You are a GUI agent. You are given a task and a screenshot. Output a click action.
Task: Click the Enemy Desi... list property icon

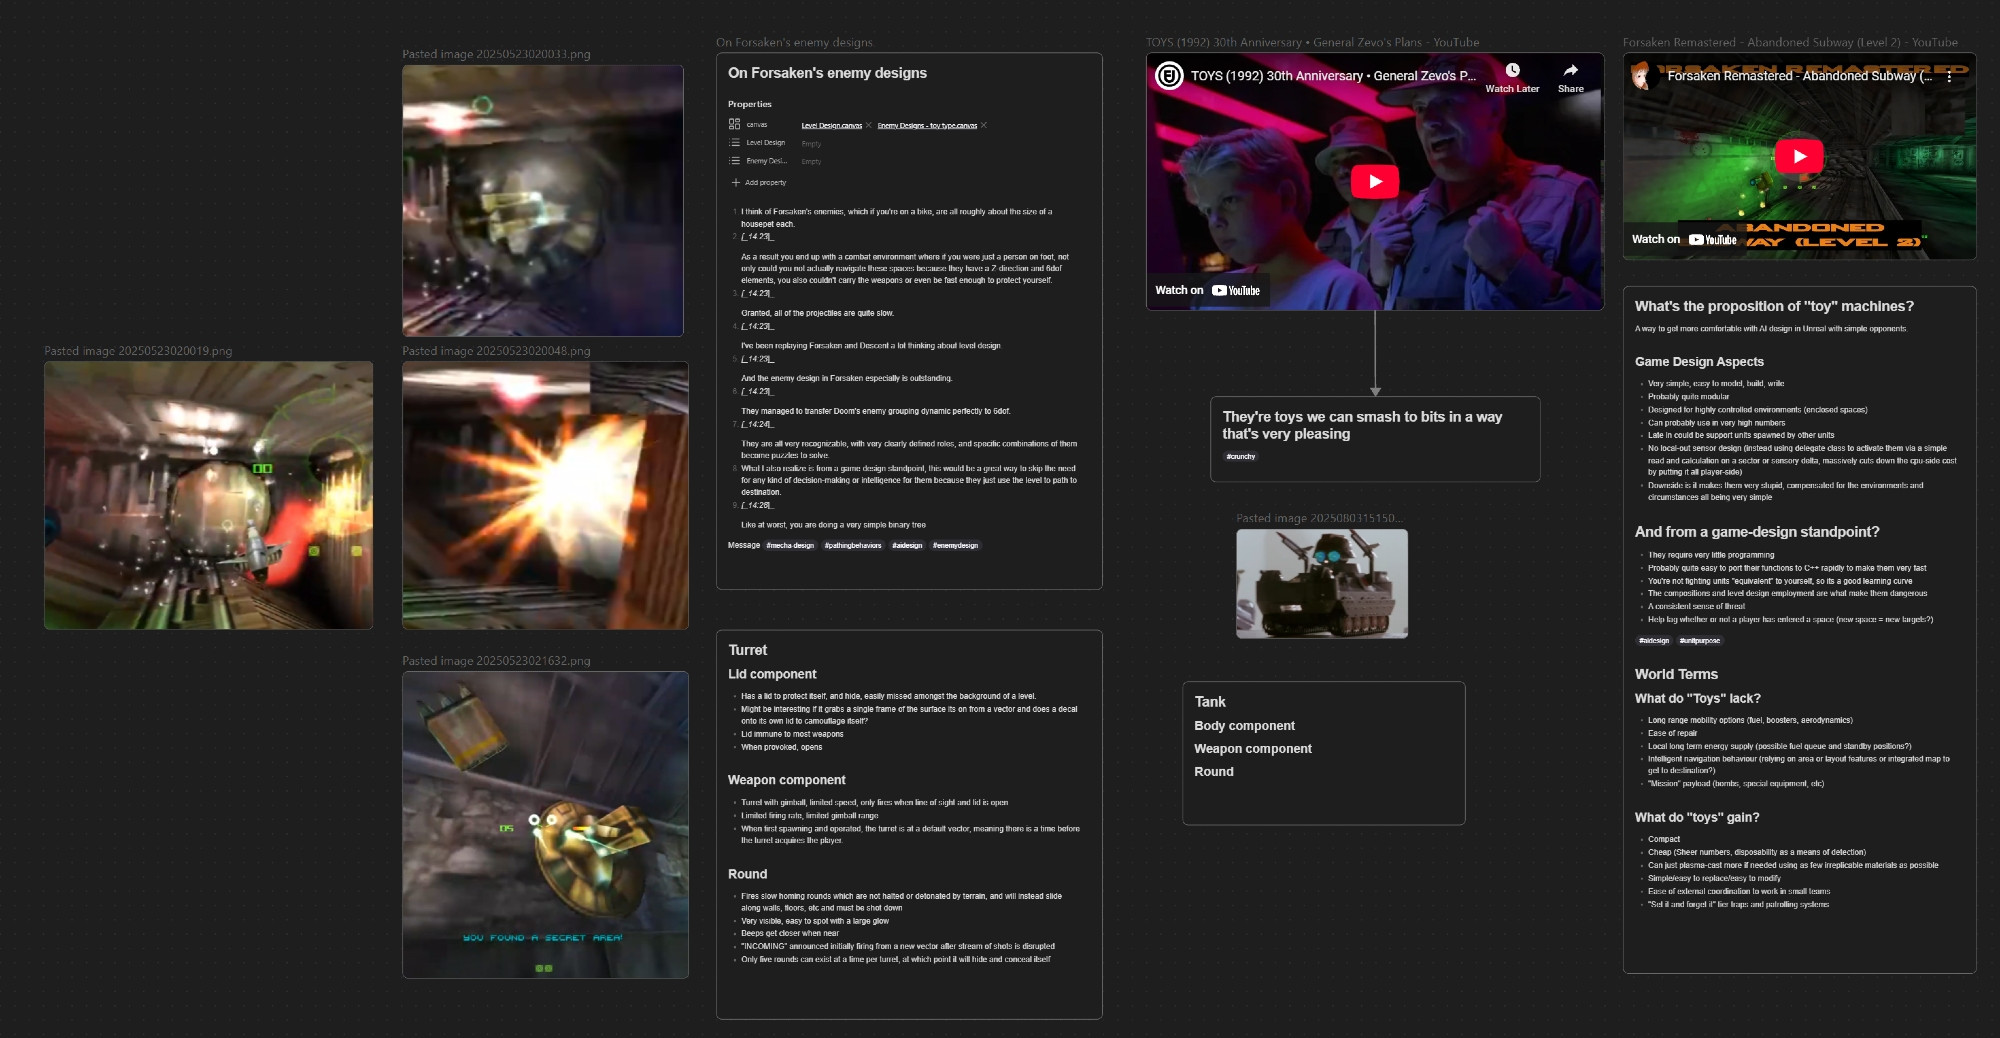[734, 161]
